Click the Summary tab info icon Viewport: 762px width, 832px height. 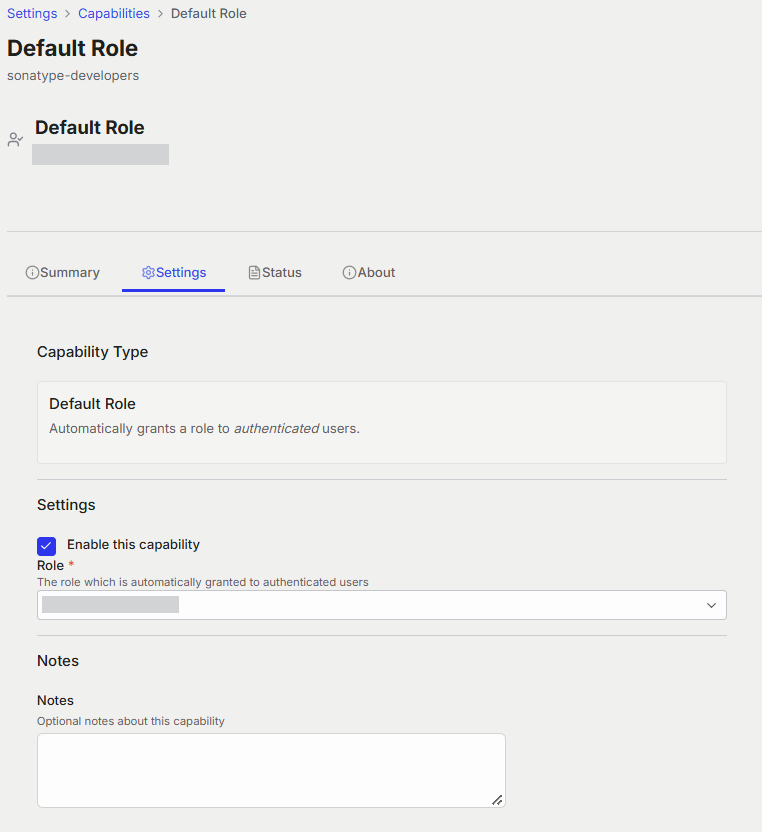[x=32, y=273]
